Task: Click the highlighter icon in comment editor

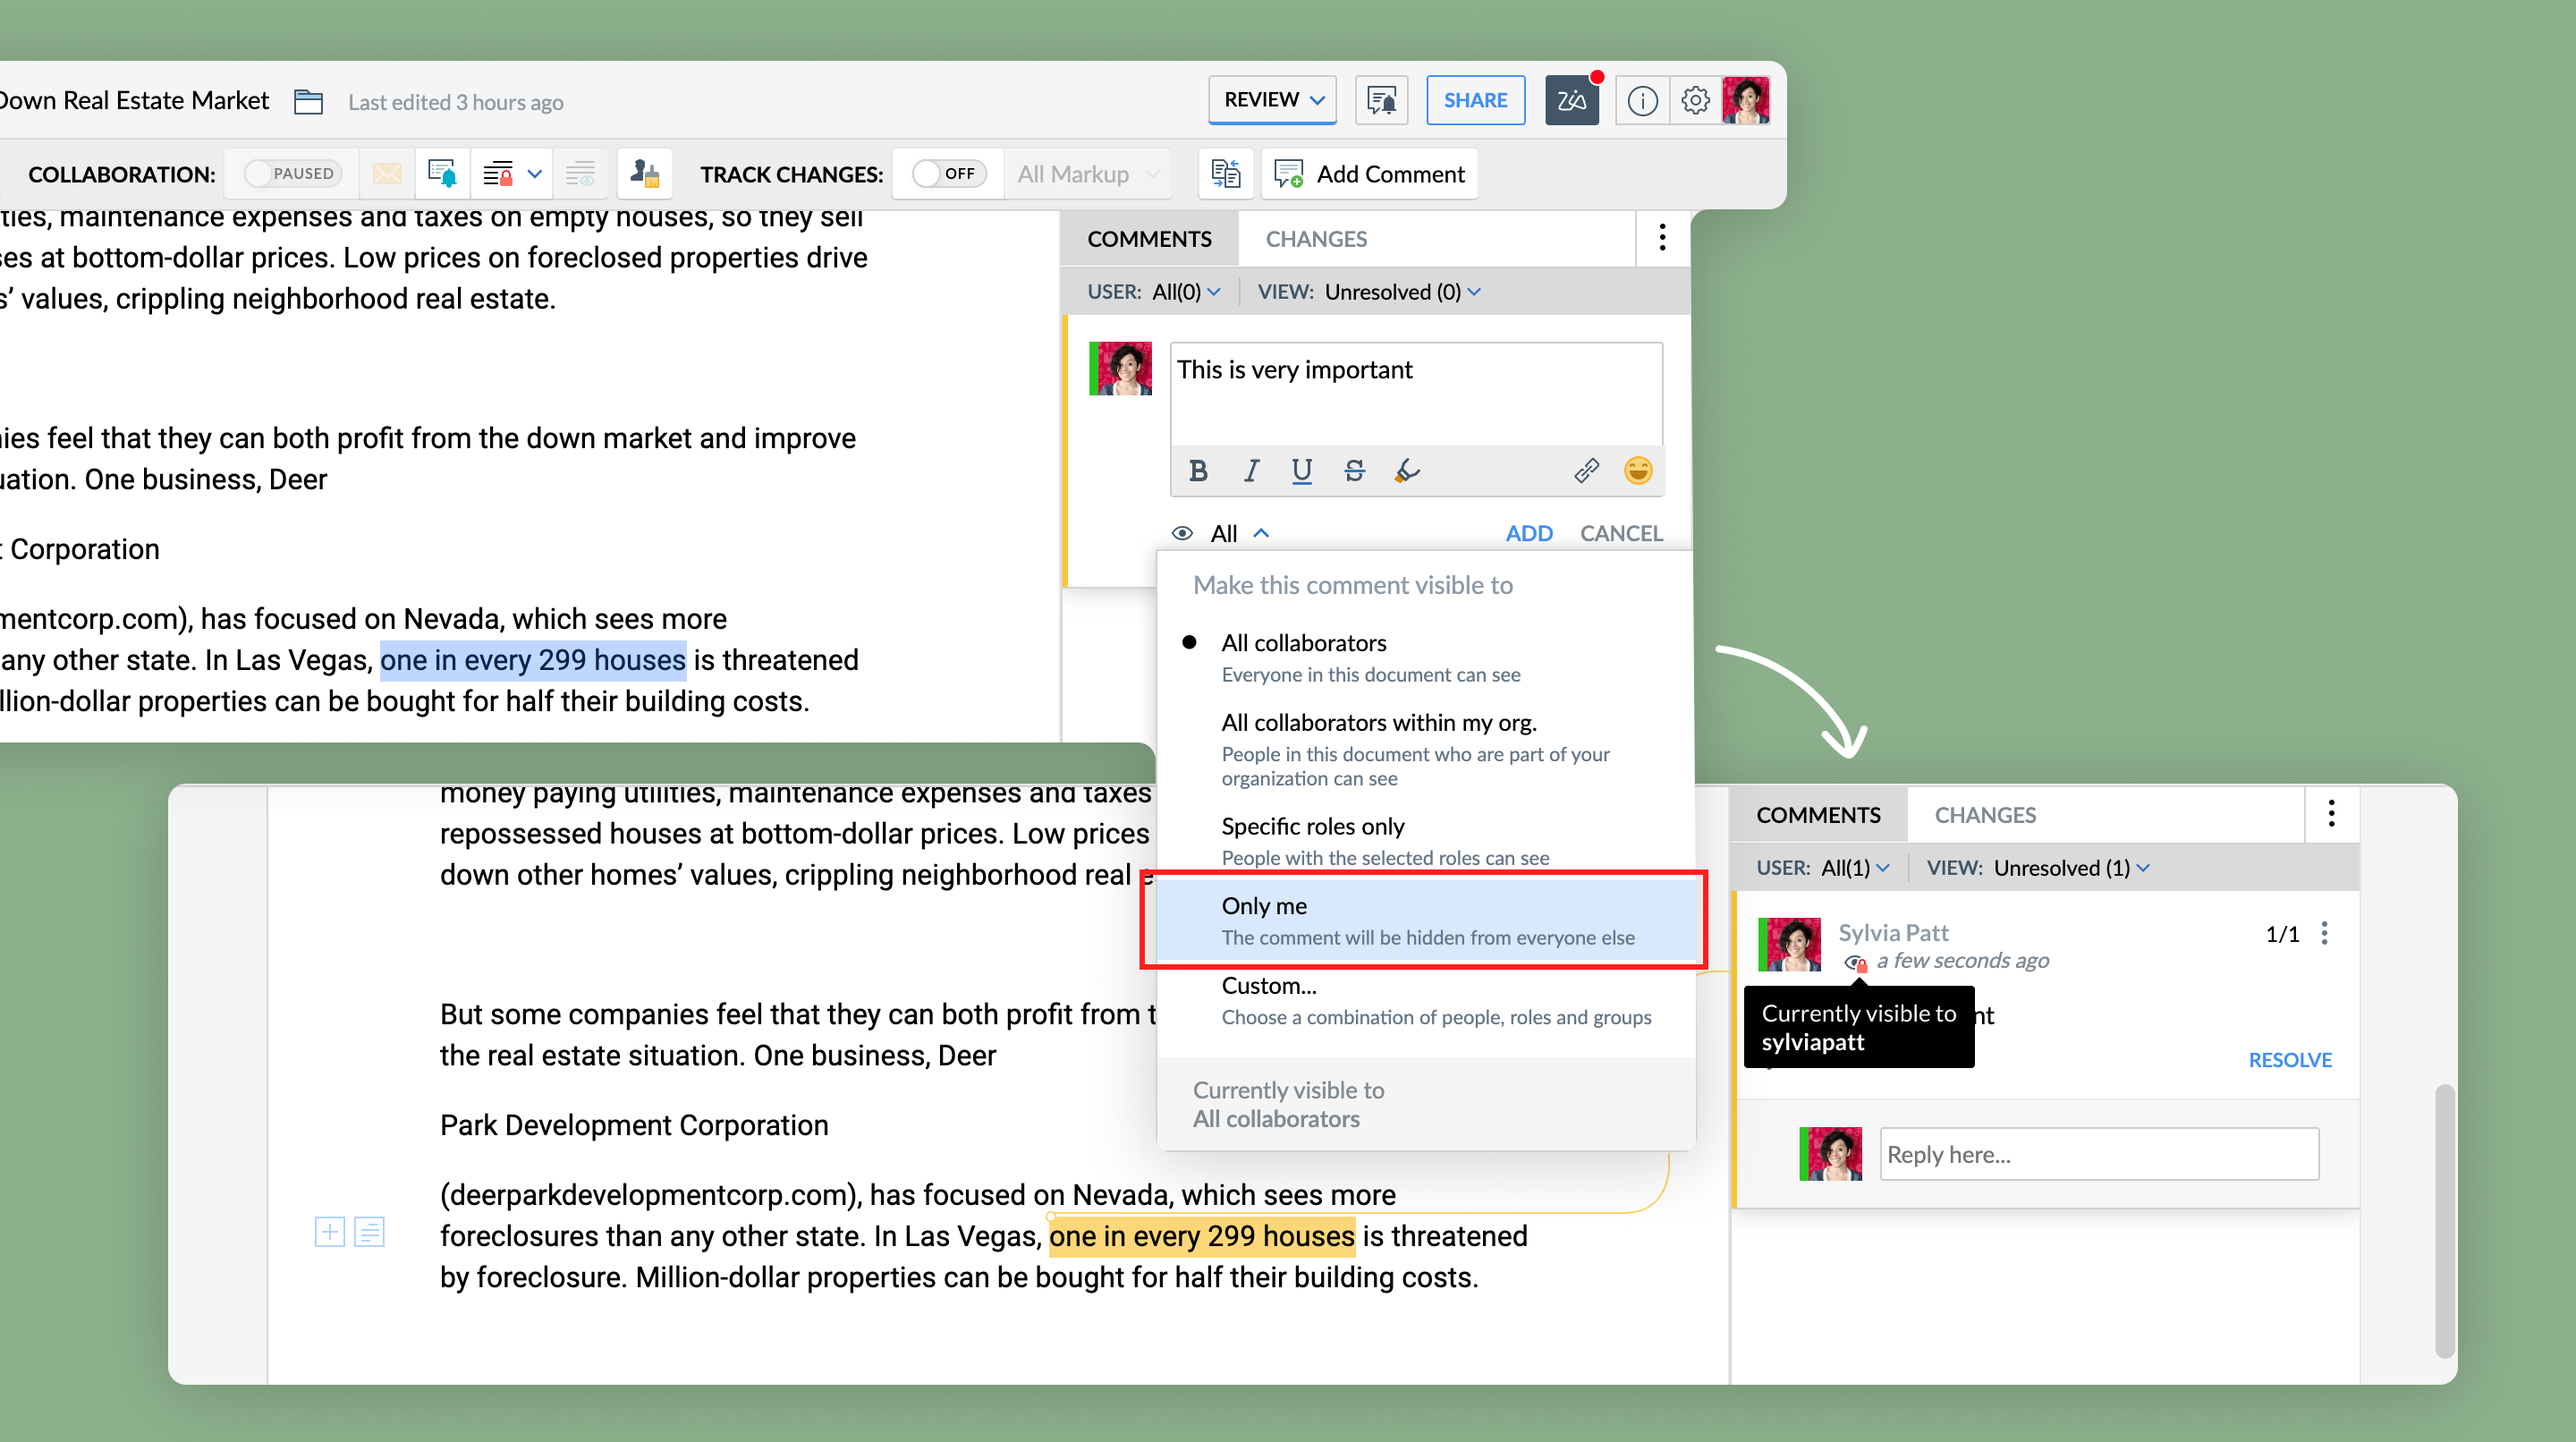Action: click(1407, 471)
